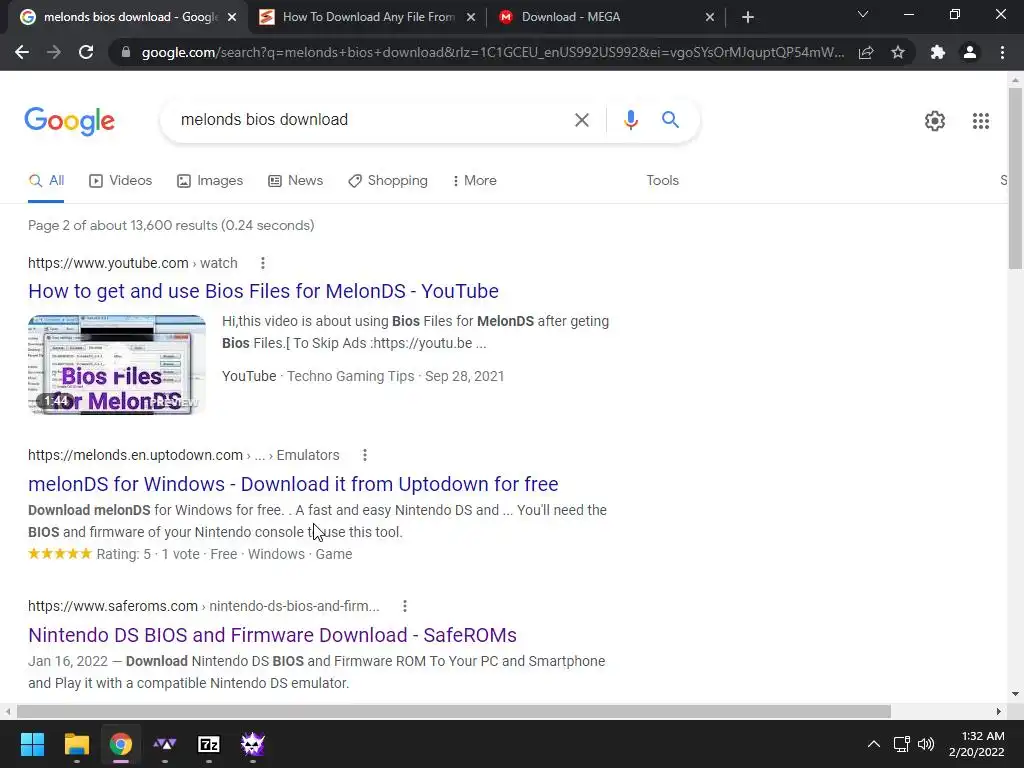The height and width of the screenshot is (768, 1024).
Task: Show hidden system tray icons
Action: [x=873, y=744]
